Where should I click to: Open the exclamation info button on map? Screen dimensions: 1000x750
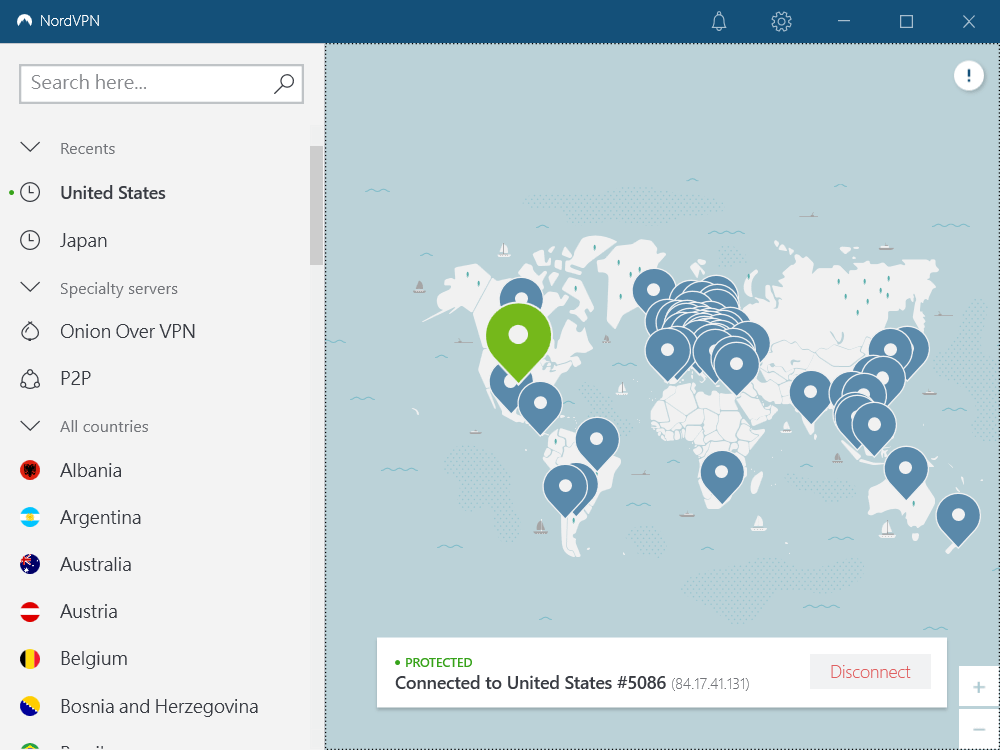(x=969, y=77)
